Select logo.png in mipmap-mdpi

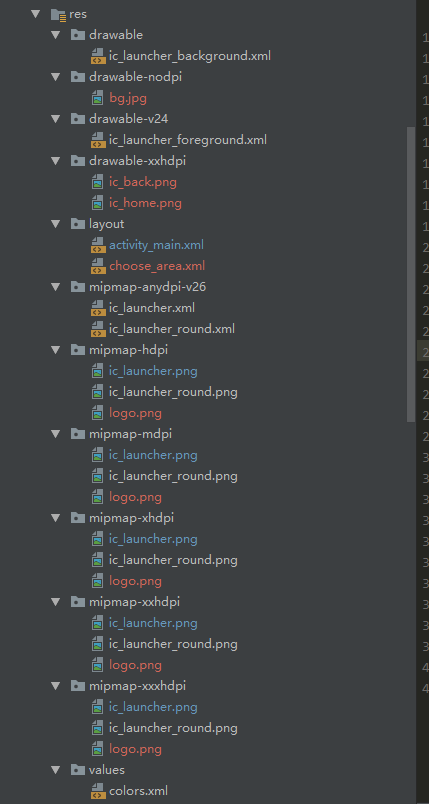pyautogui.click(x=135, y=497)
